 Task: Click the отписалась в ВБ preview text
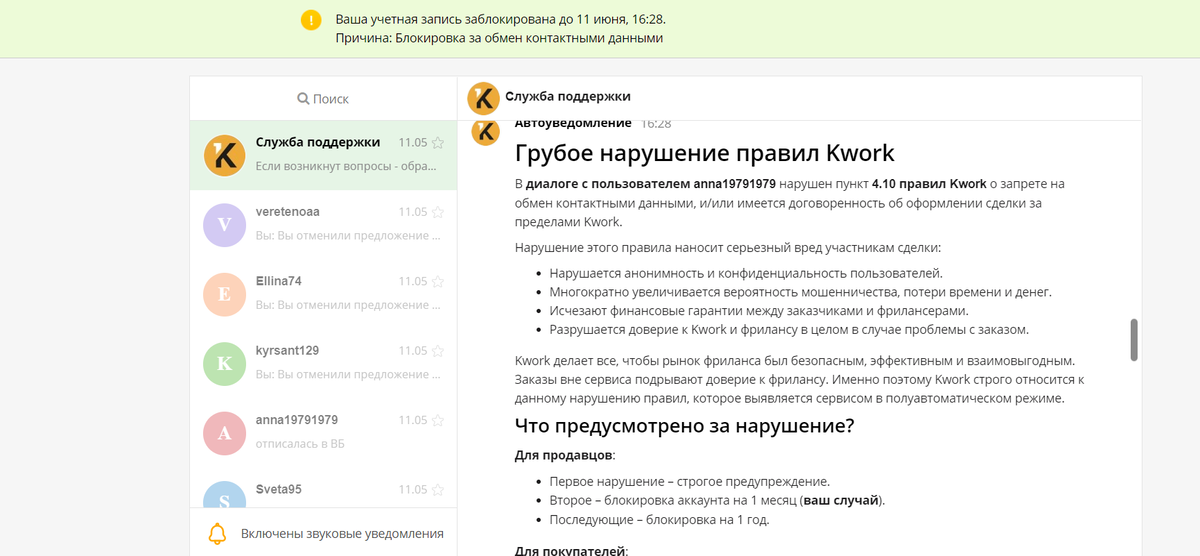click(x=300, y=443)
